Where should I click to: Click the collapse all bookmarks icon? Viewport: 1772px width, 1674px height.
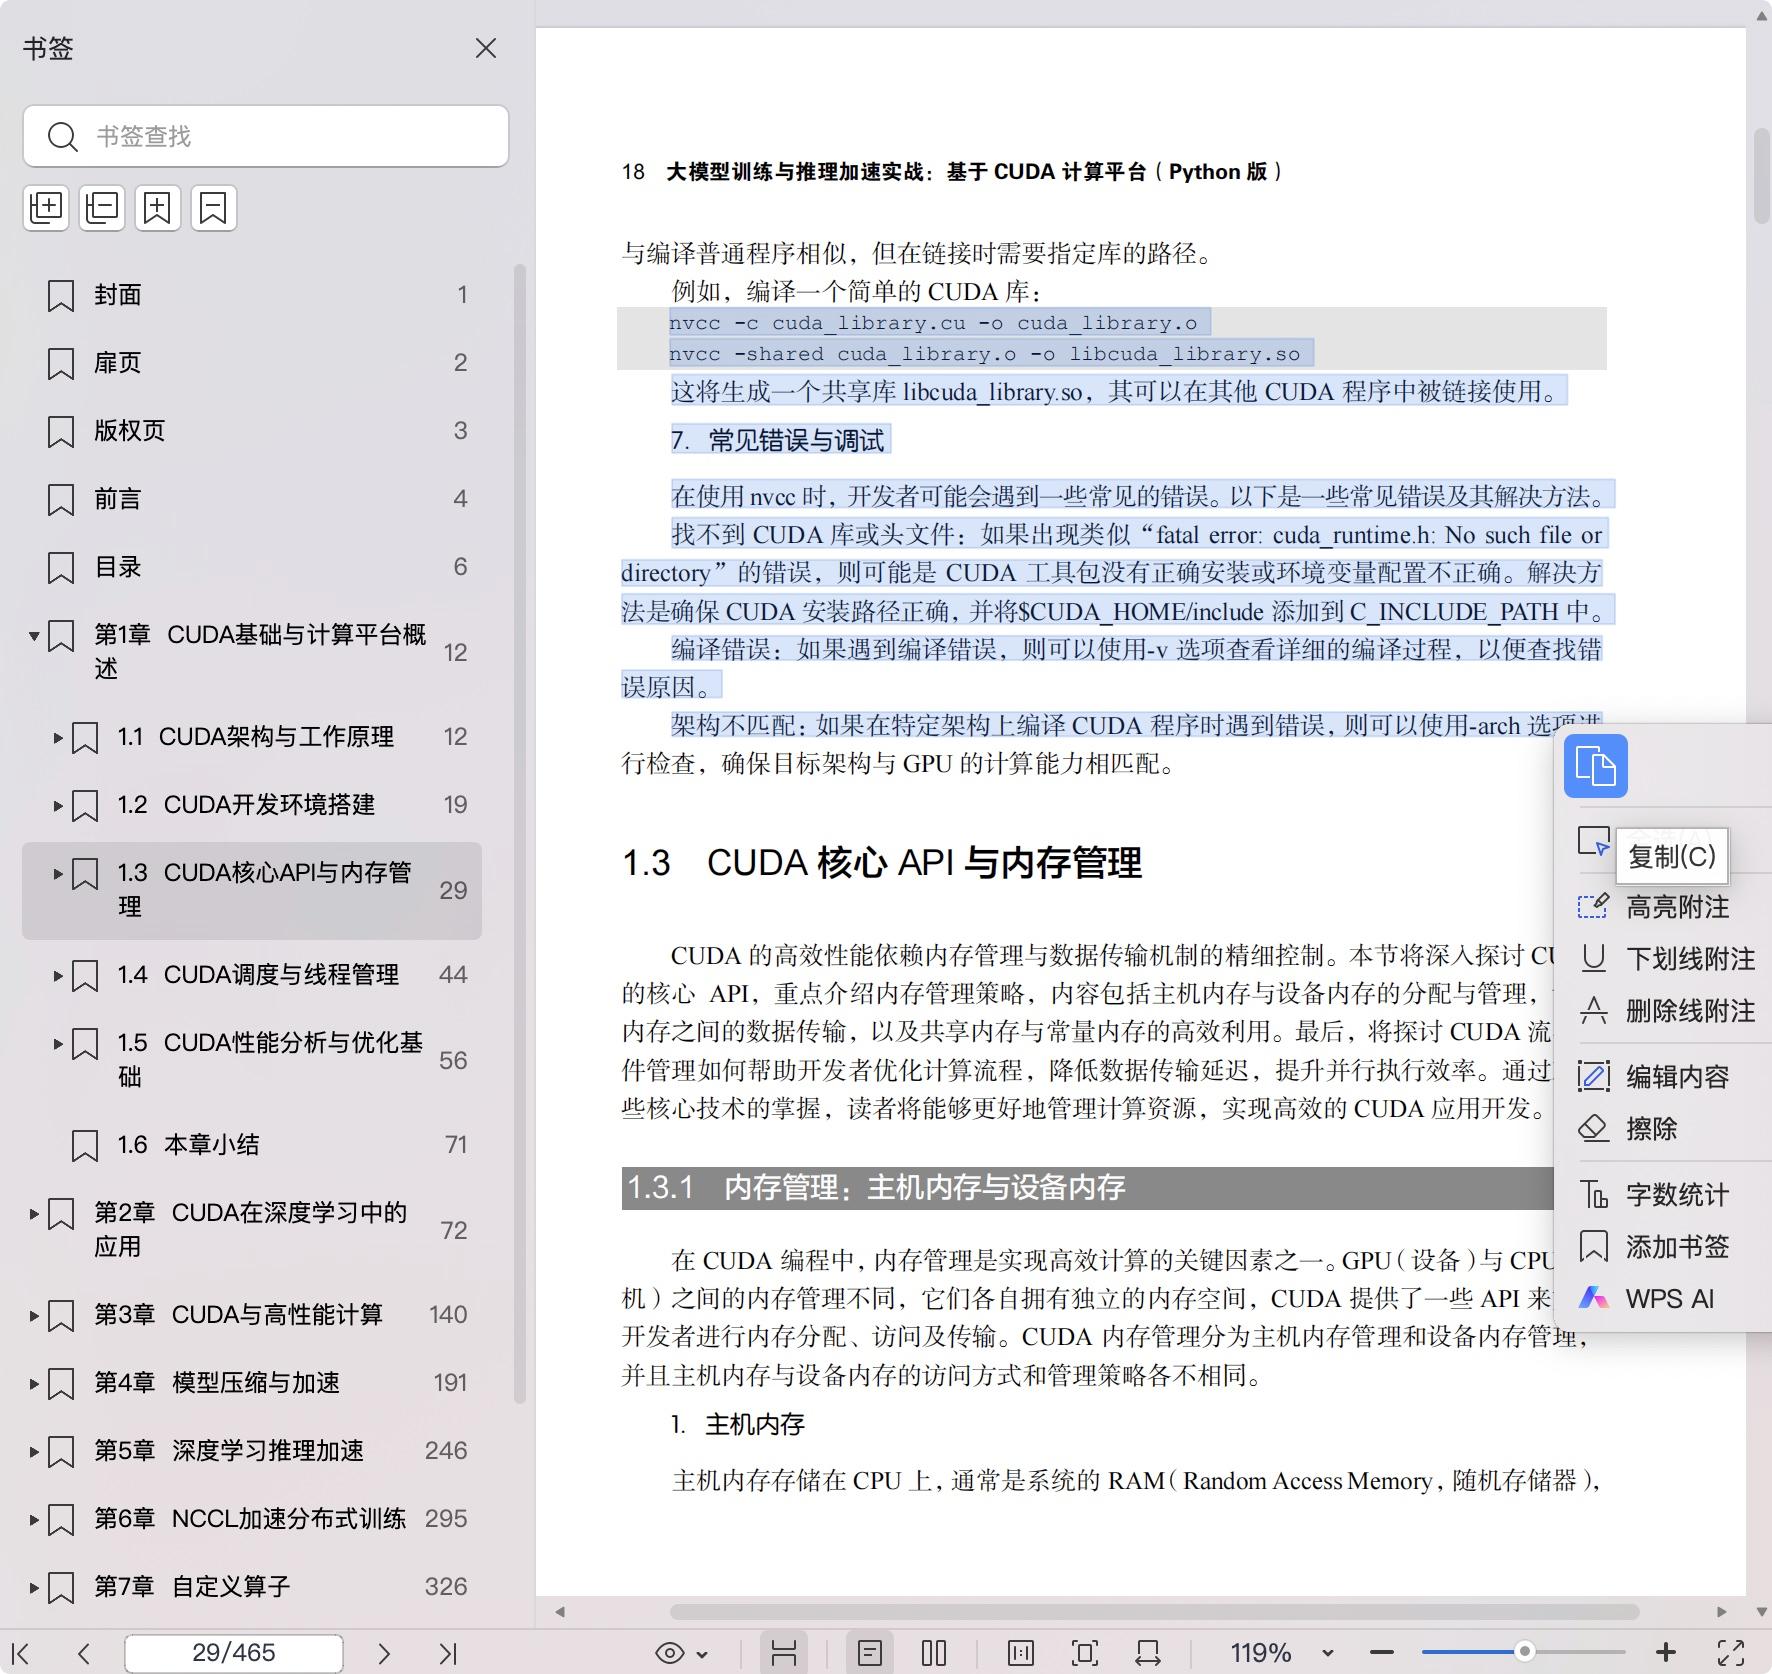click(x=102, y=208)
